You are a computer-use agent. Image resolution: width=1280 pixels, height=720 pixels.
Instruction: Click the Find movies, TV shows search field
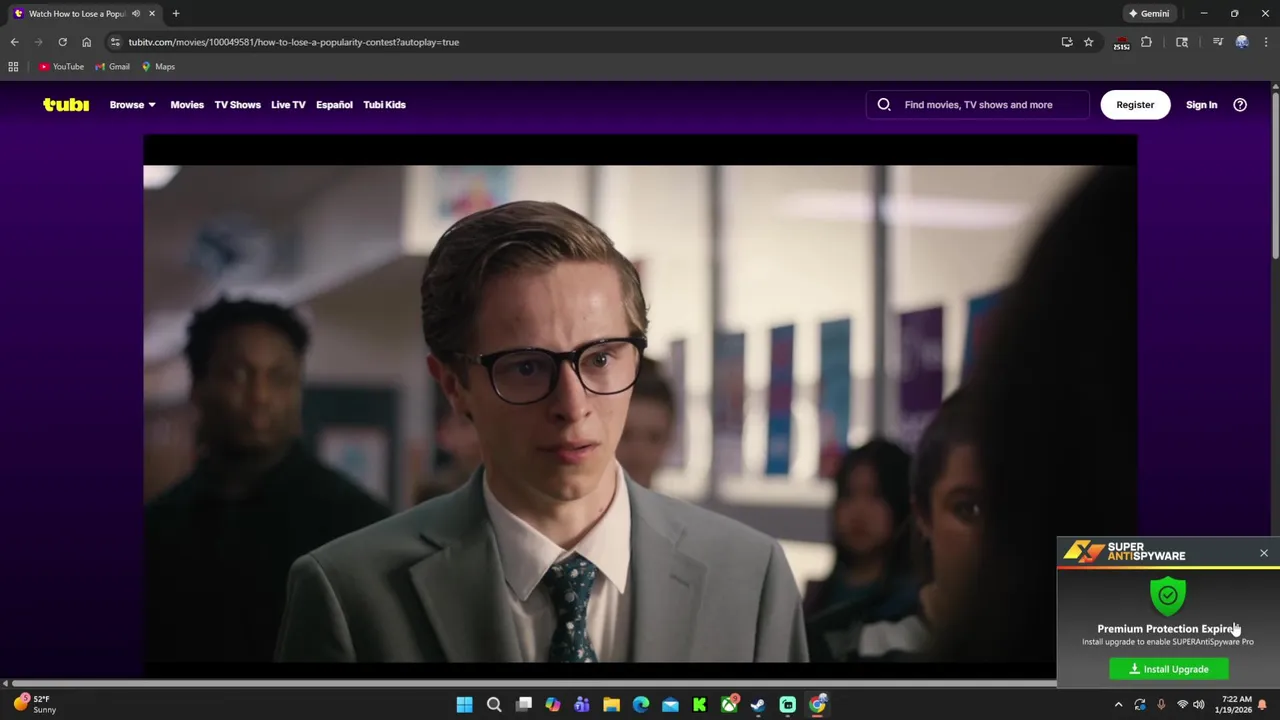978,104
